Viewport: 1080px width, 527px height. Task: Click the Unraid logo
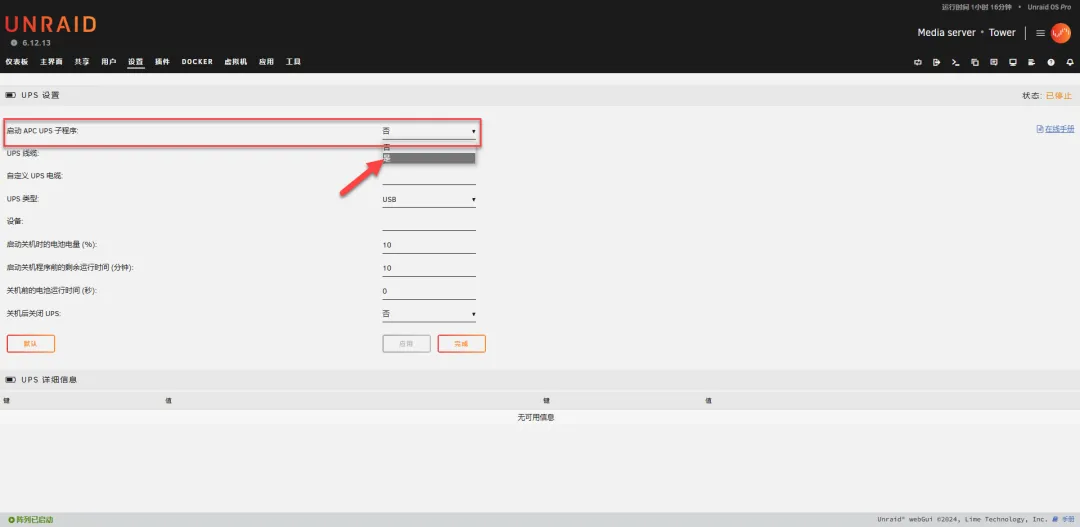50,25
